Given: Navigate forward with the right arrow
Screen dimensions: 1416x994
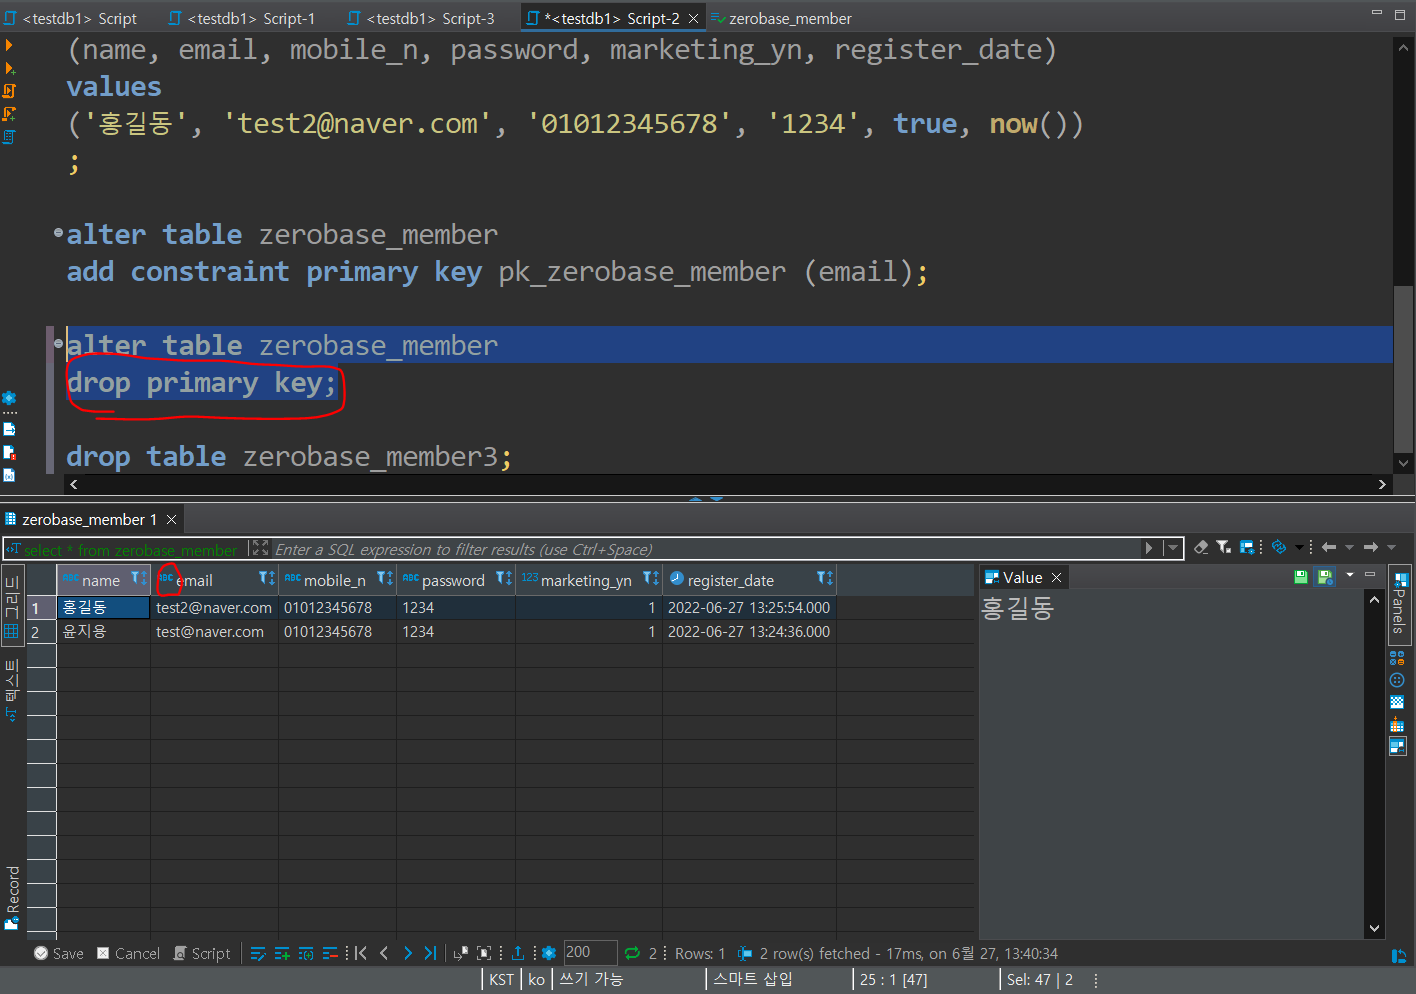Looking at the screenshot, I should point(1371,548).
